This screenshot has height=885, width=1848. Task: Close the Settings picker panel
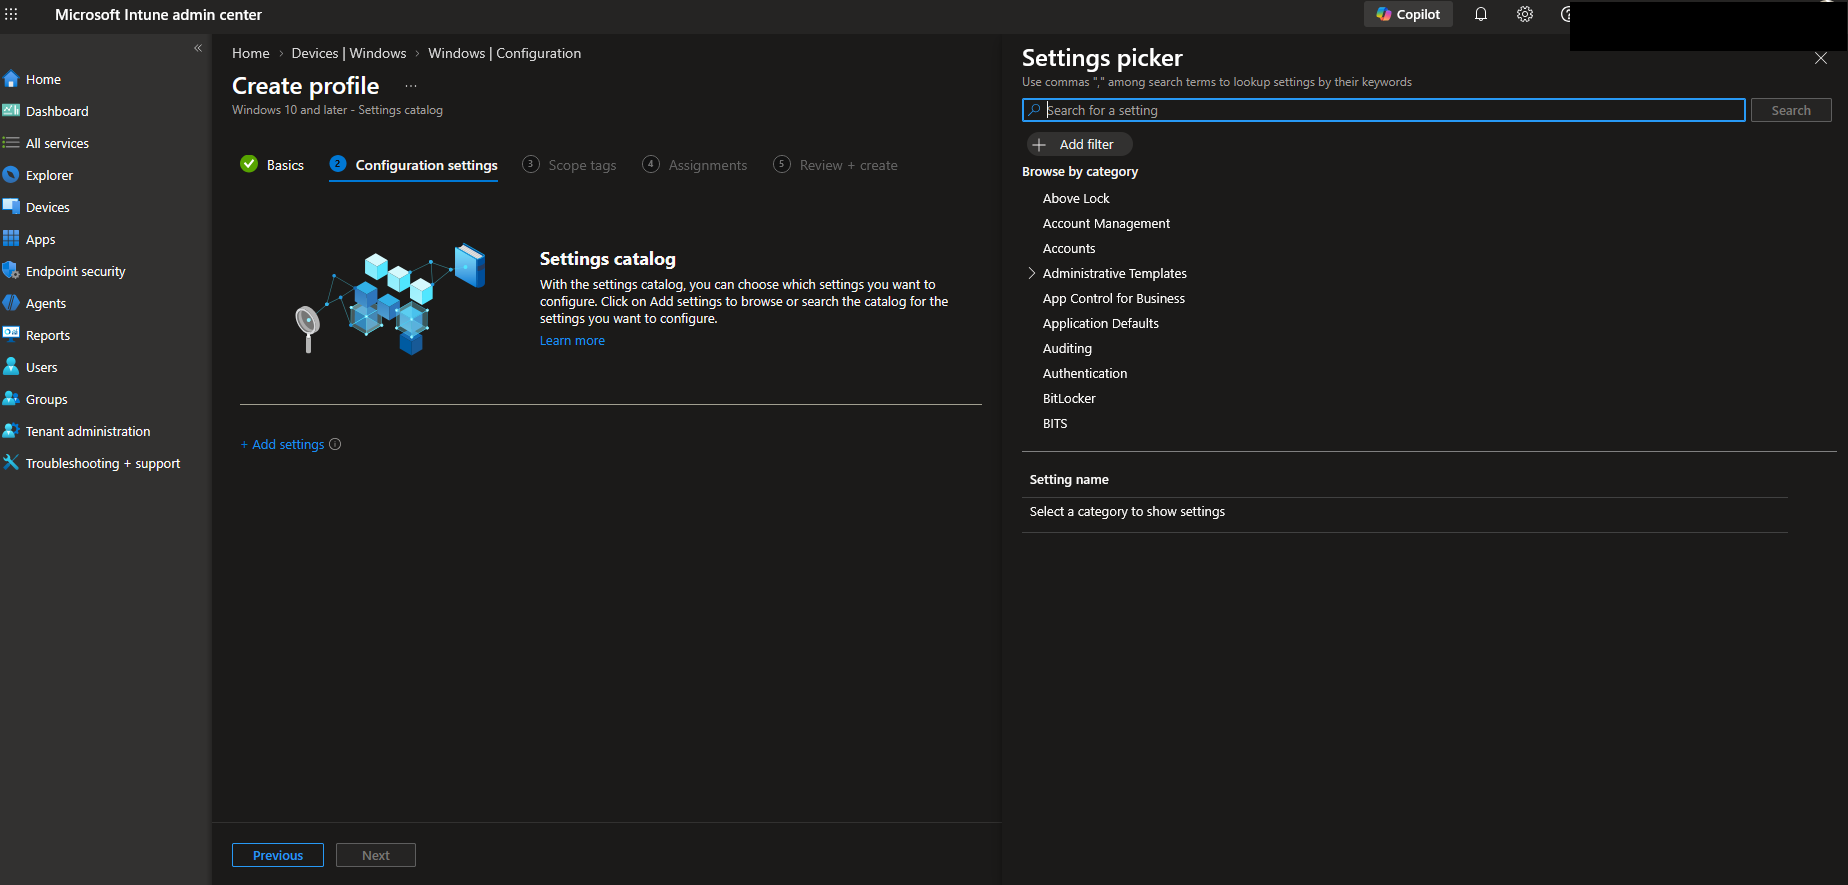1821,58
